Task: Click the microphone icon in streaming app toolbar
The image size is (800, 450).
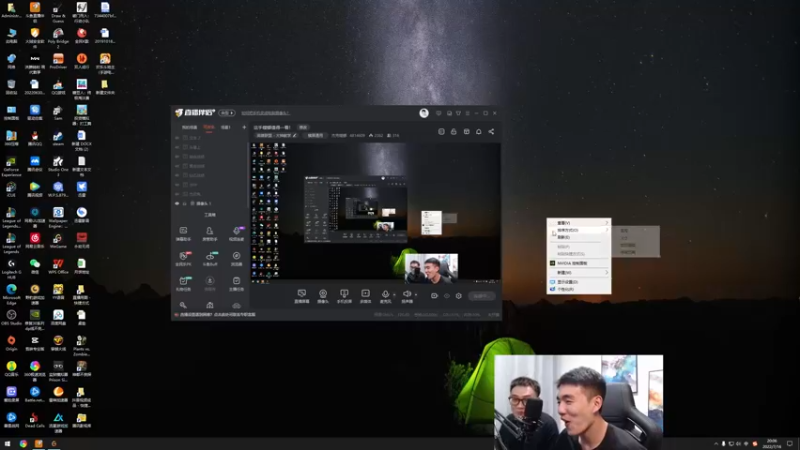Action: (385, 295)
